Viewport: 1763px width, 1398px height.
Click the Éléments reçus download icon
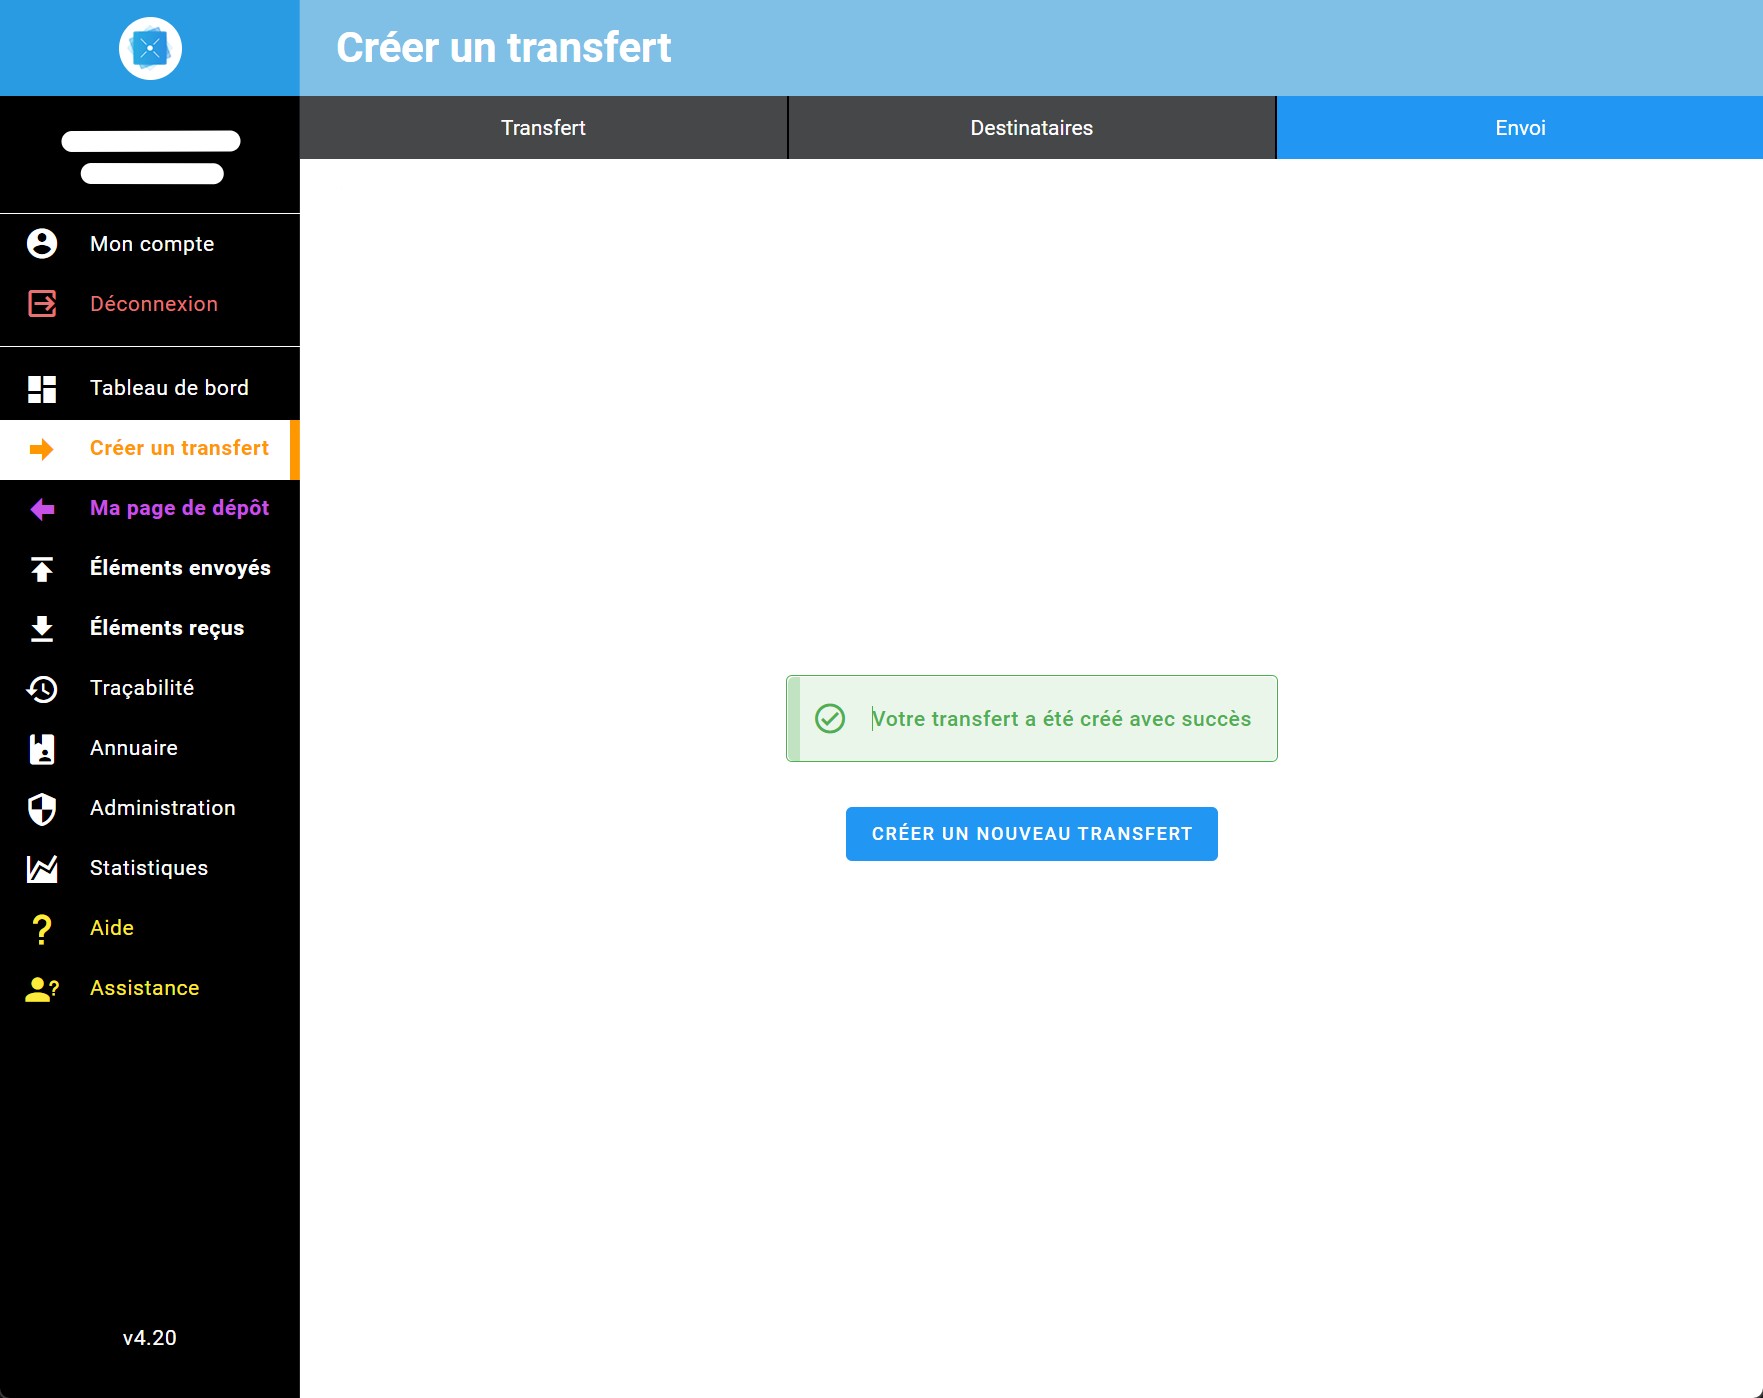[41, 628]
